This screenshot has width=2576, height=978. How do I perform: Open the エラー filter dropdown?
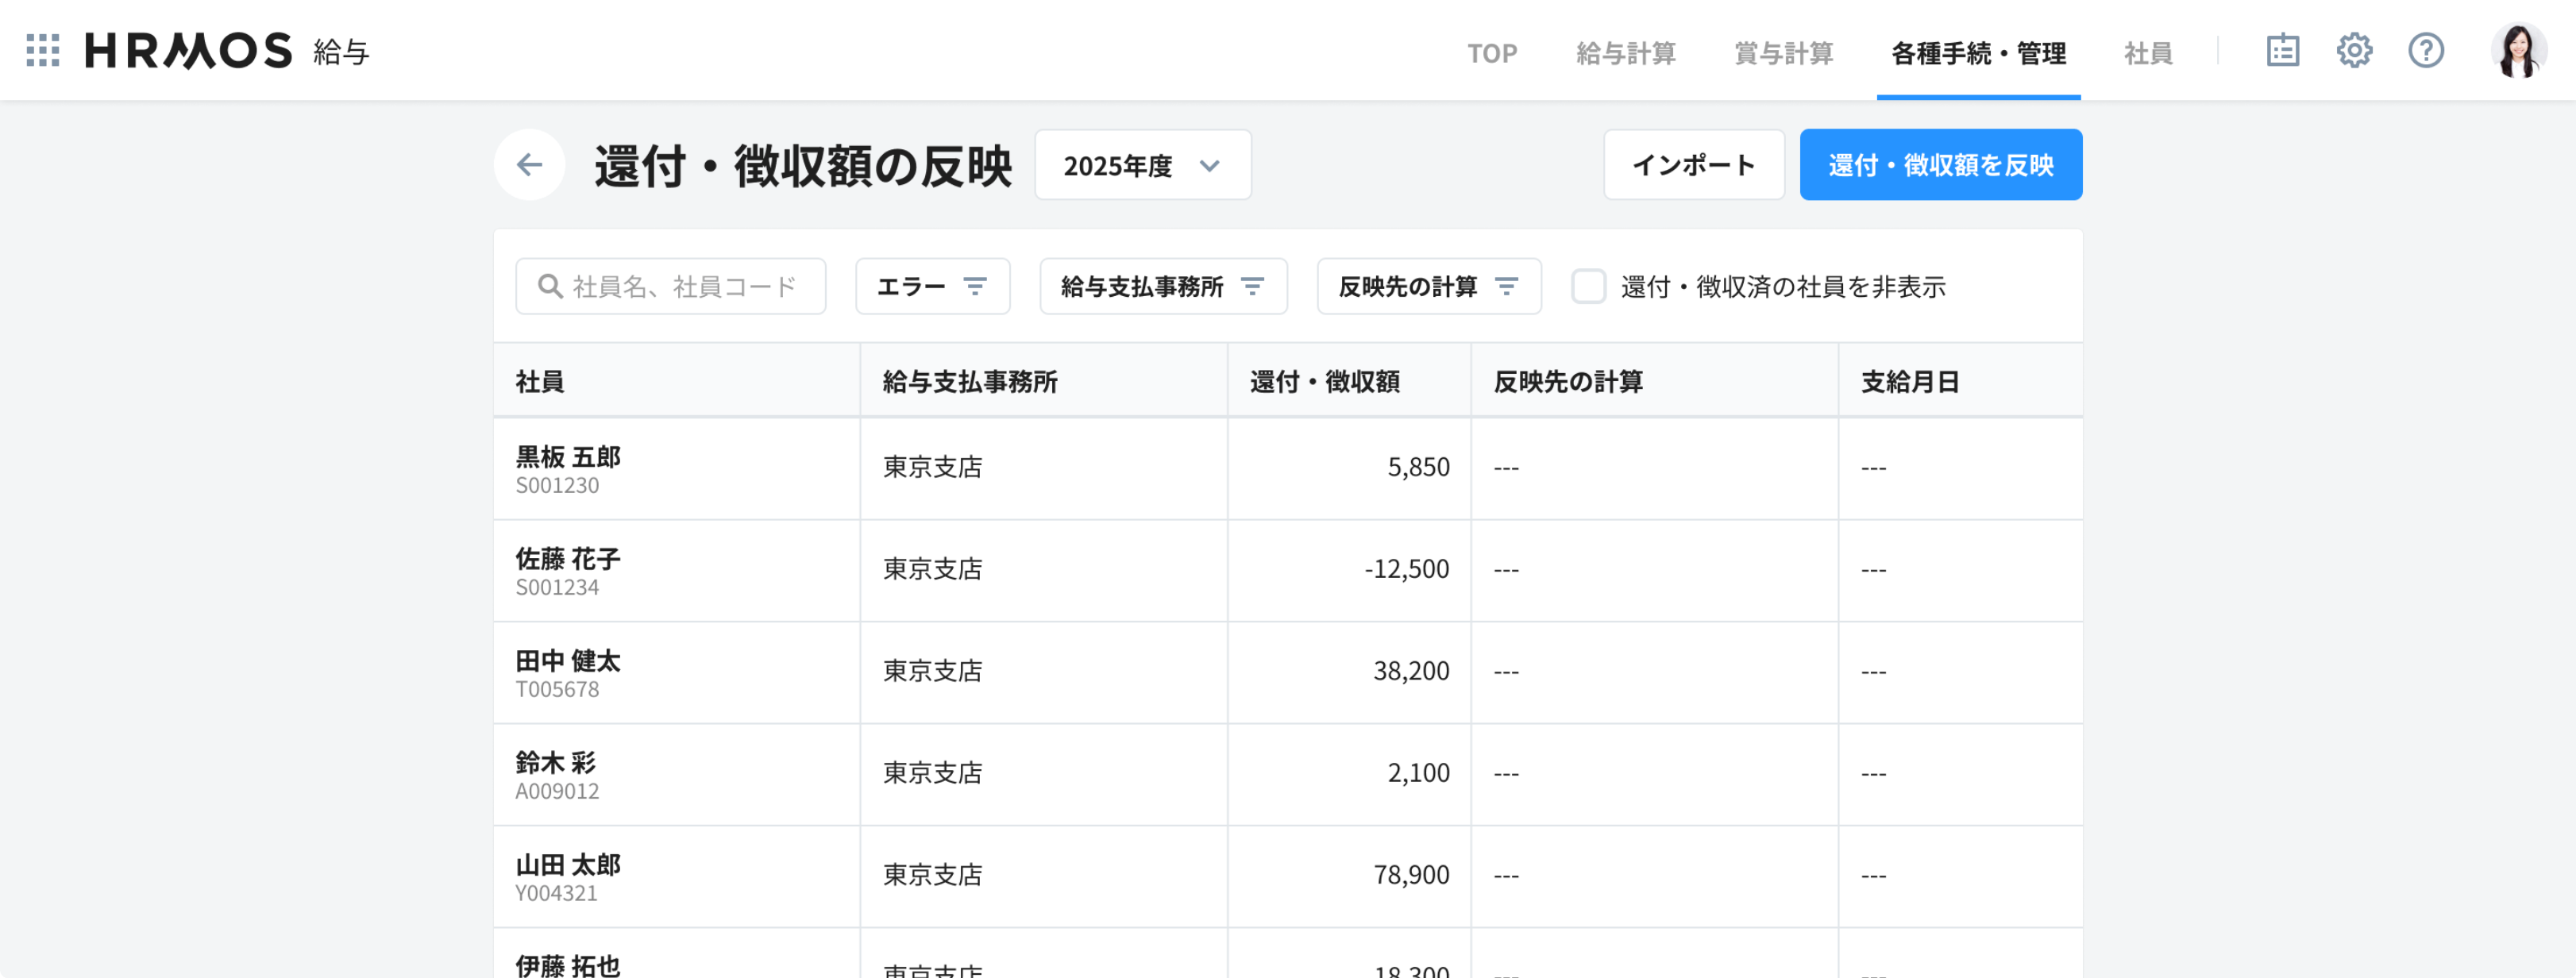click(932, 287)
